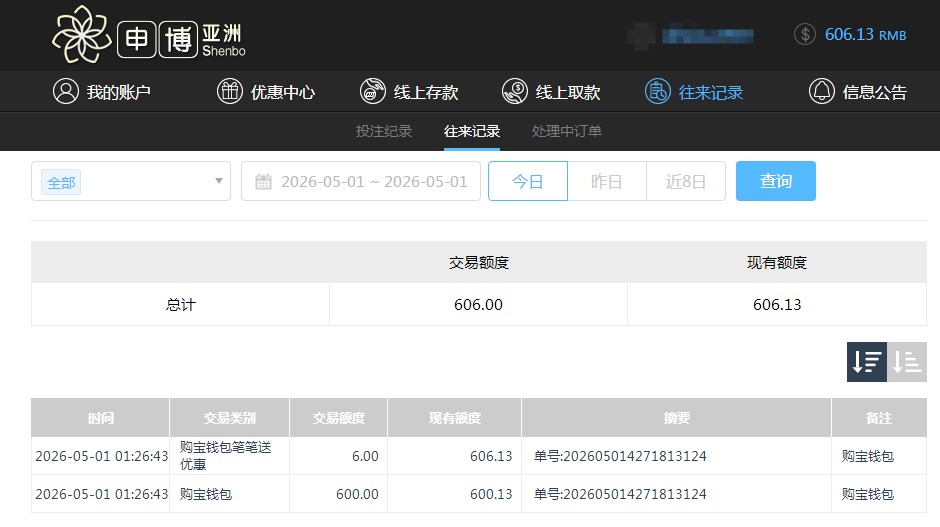Click the Shenbo flower logo

coord(82,35)
